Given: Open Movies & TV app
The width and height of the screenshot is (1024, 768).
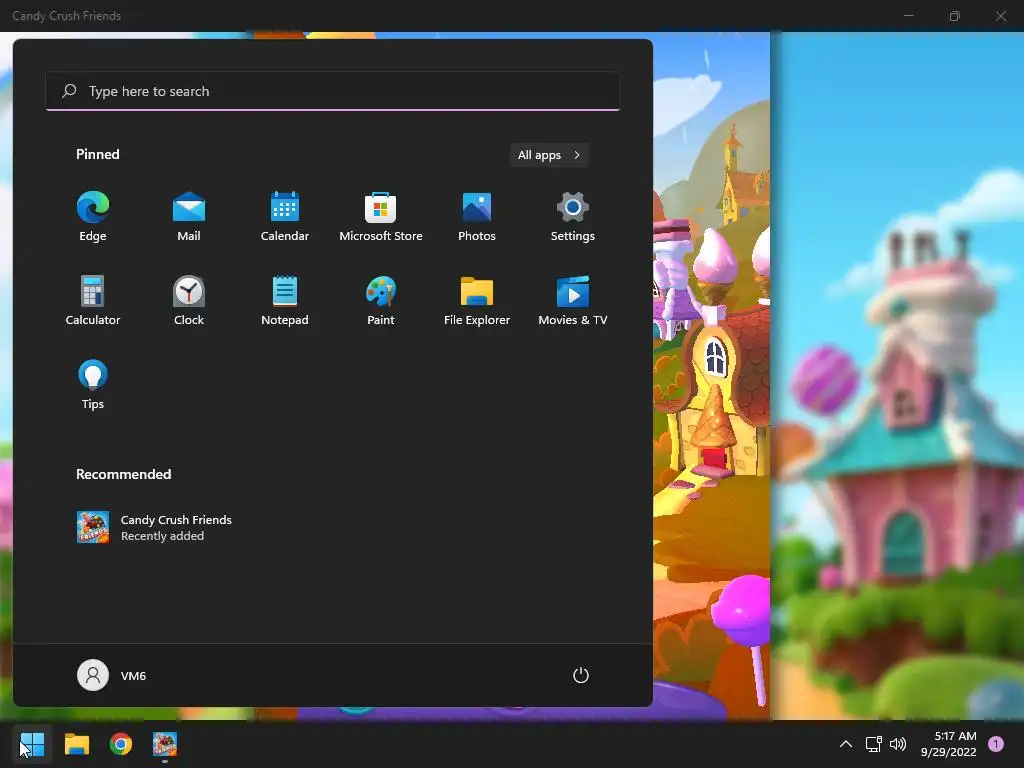Looking at the screenshot, I should (573, 300).
